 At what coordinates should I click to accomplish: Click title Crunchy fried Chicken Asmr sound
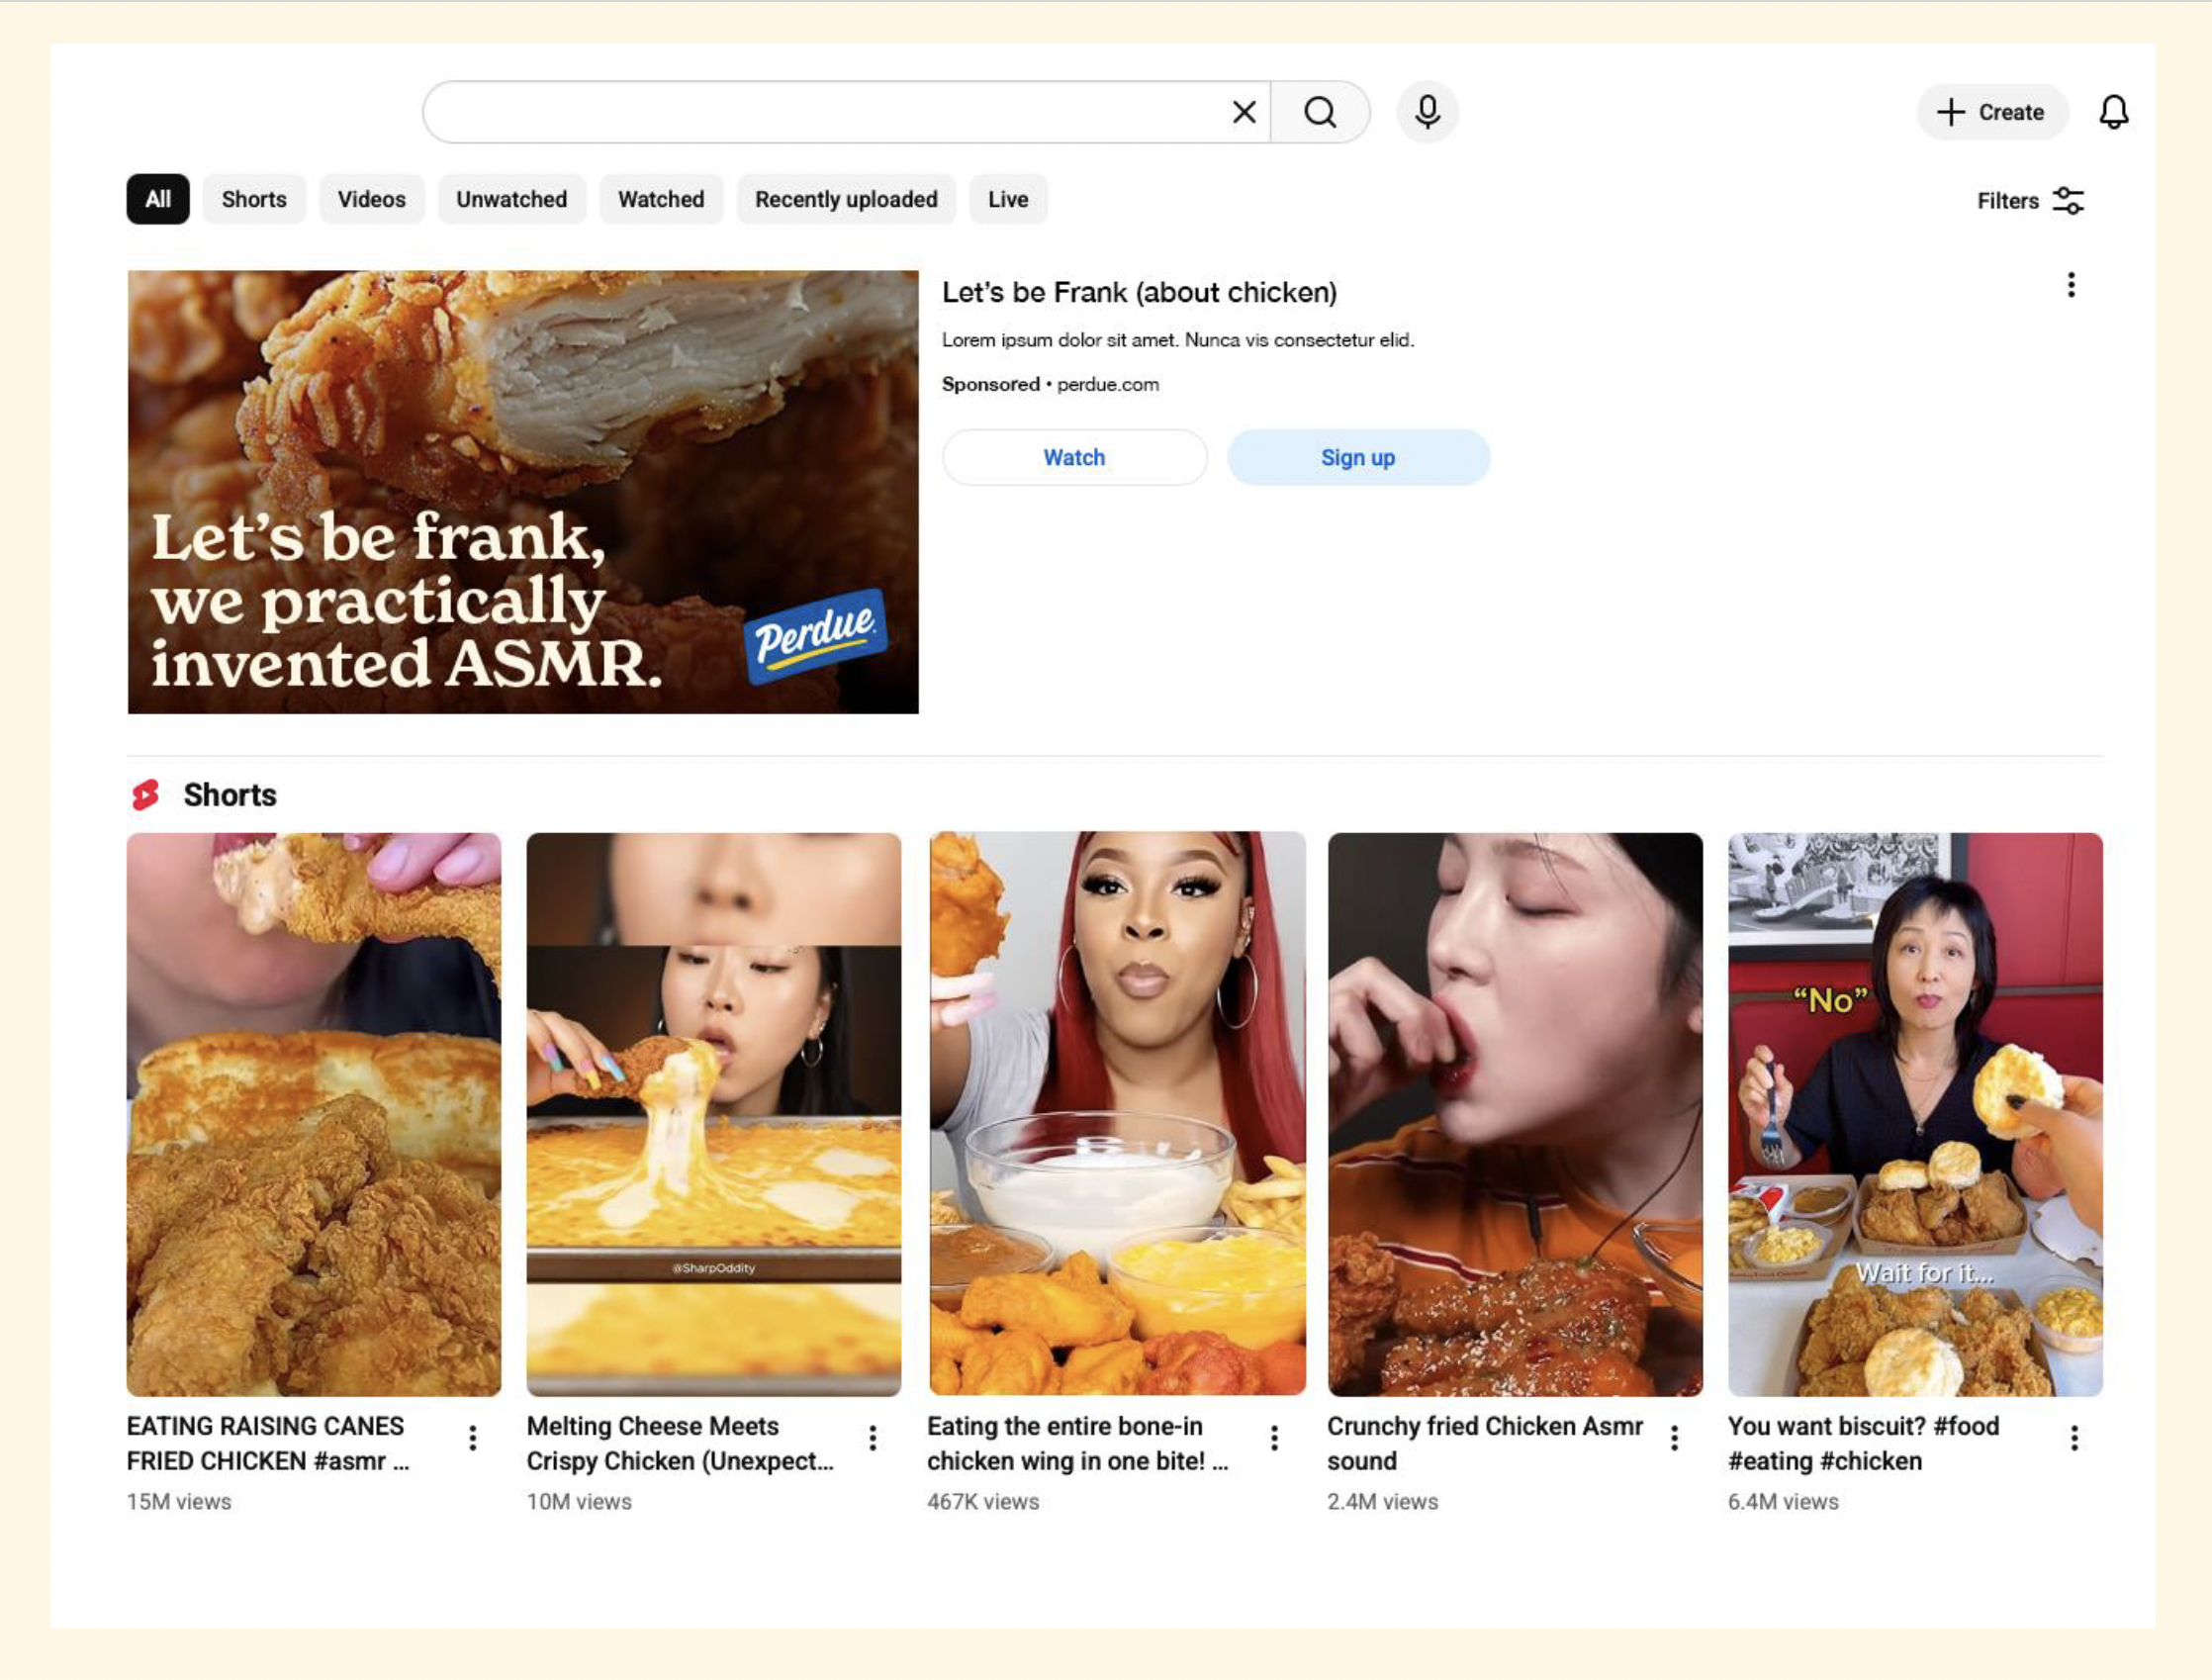[1485, 1443]
